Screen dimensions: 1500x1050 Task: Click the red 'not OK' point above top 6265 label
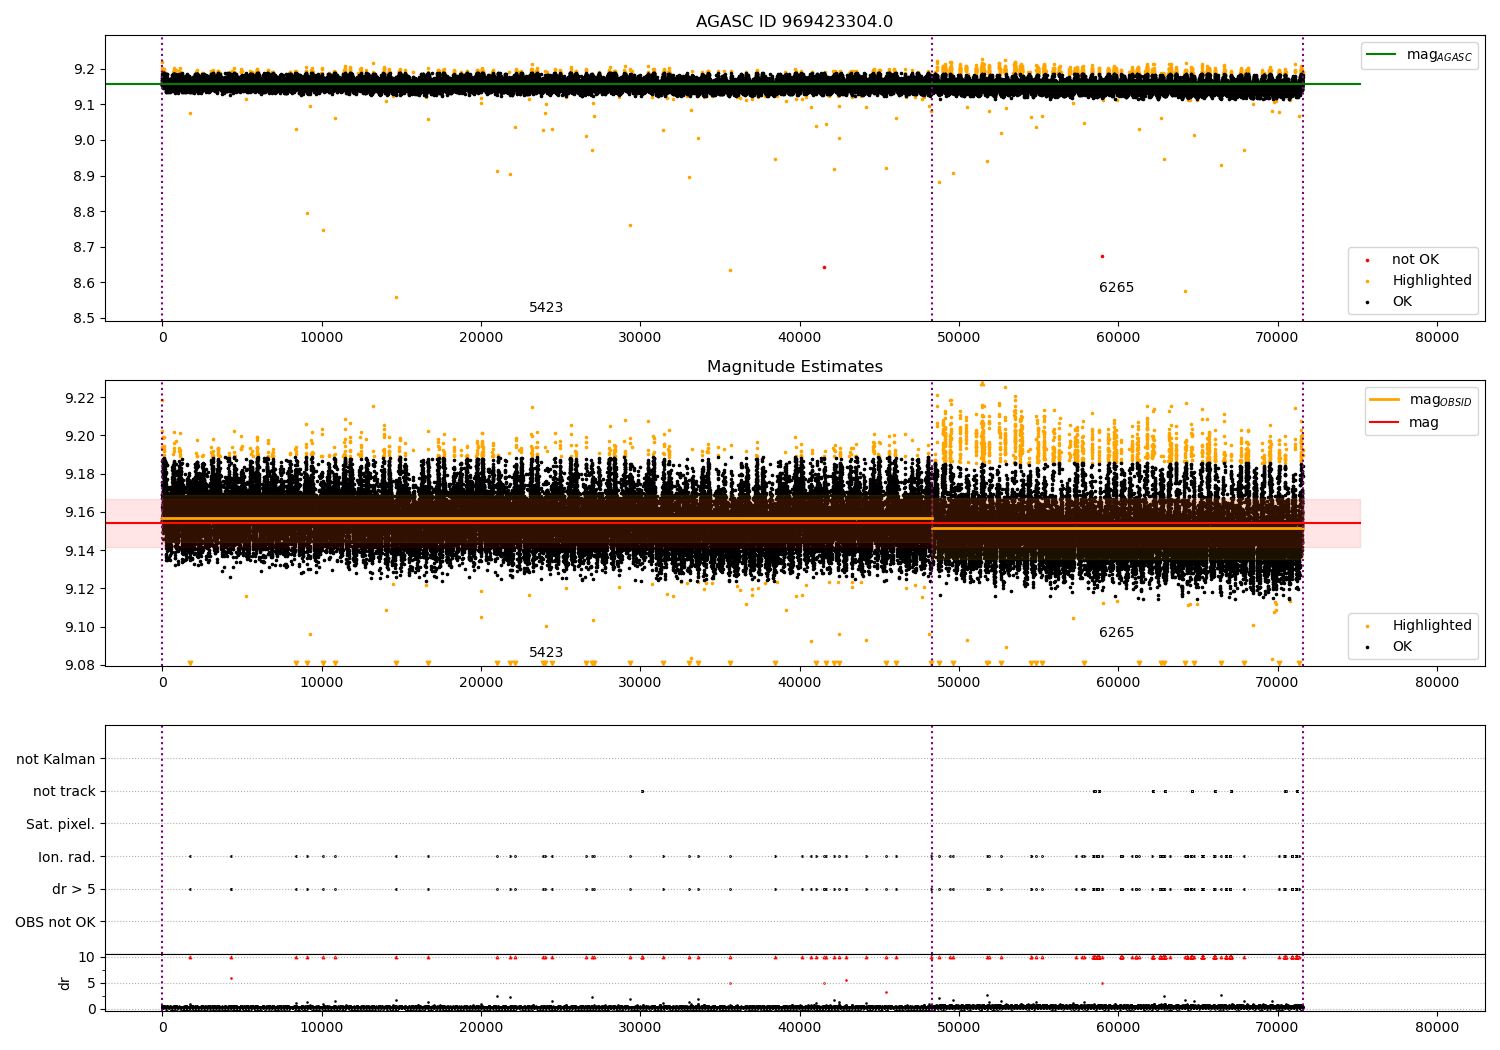point(1102,256)
